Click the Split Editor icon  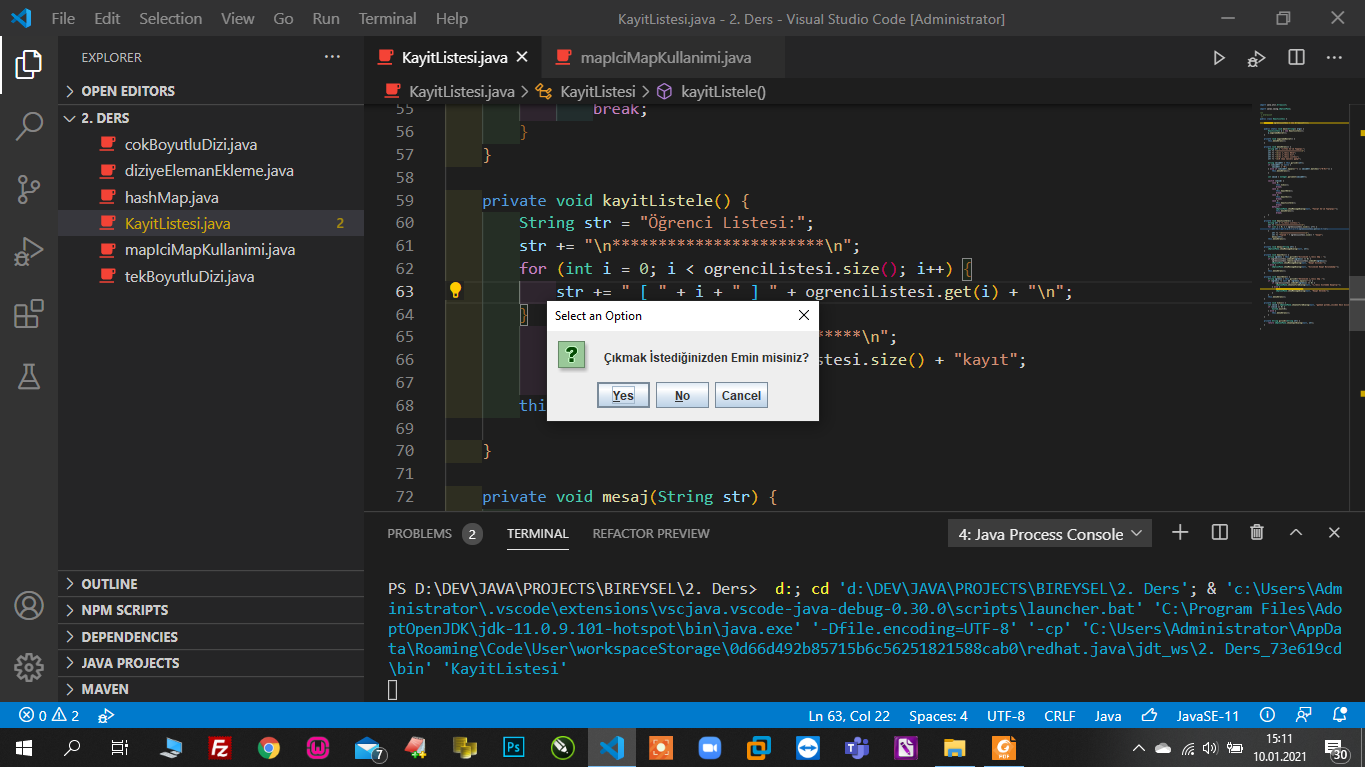(x=1296, y=58)
